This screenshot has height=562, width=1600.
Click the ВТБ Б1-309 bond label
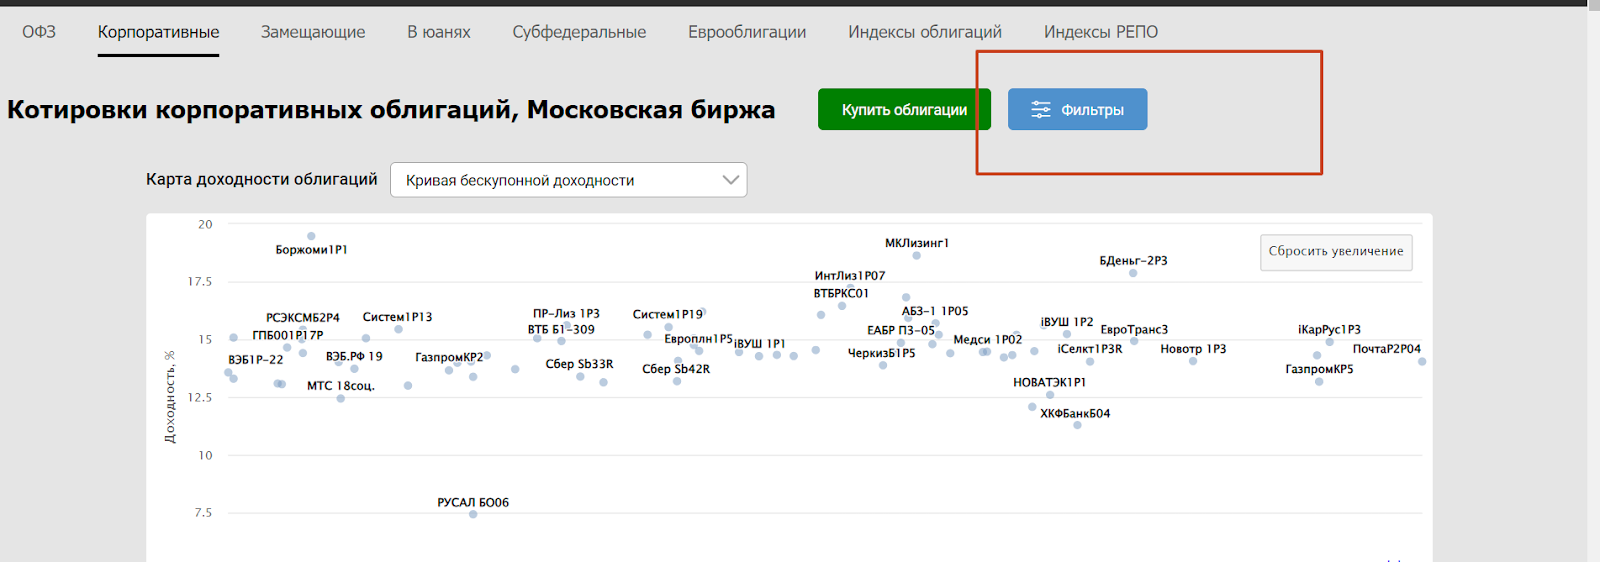click(561, 330)
